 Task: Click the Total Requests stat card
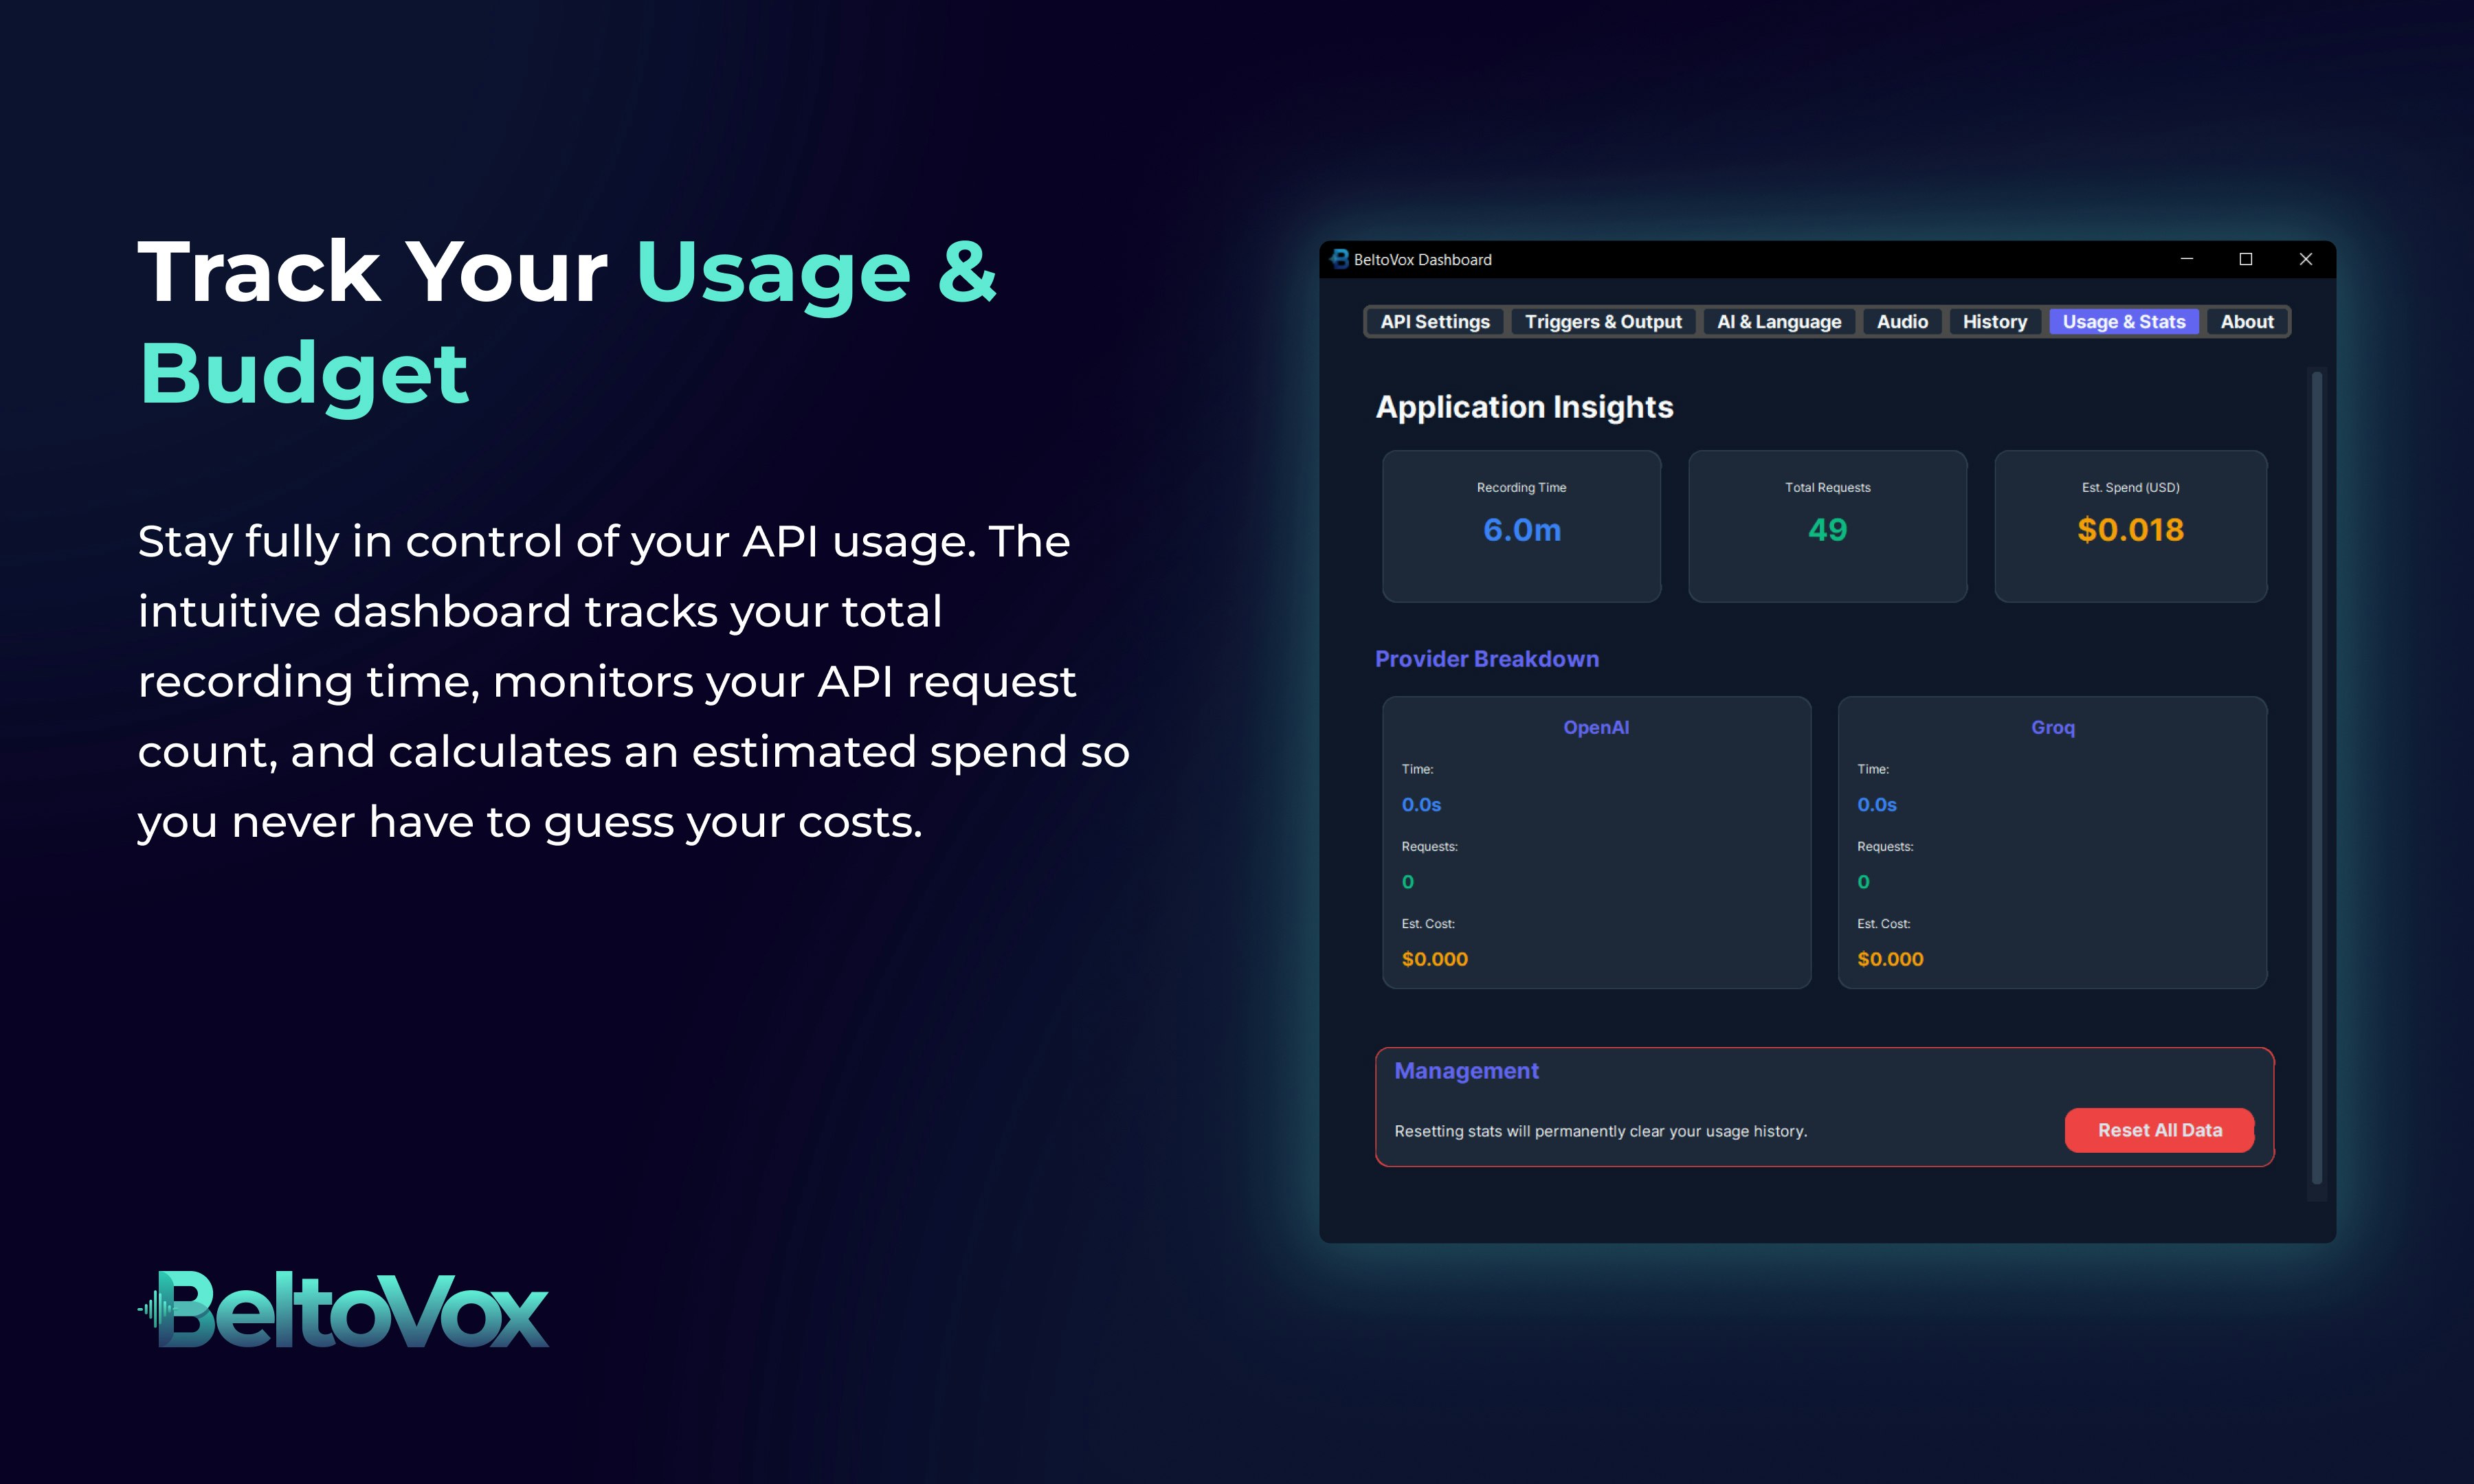1827,526
